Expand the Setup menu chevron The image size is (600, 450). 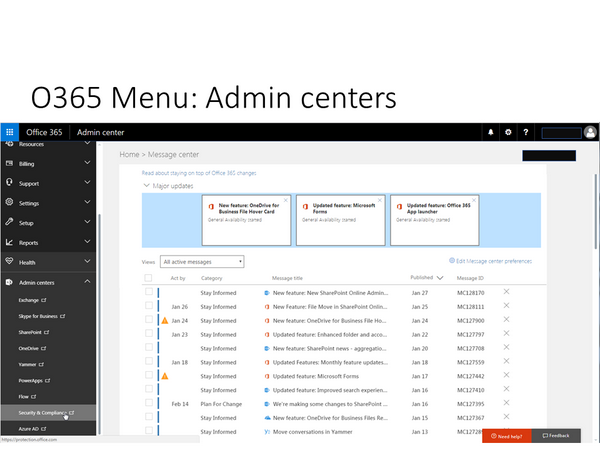(87, 222)
